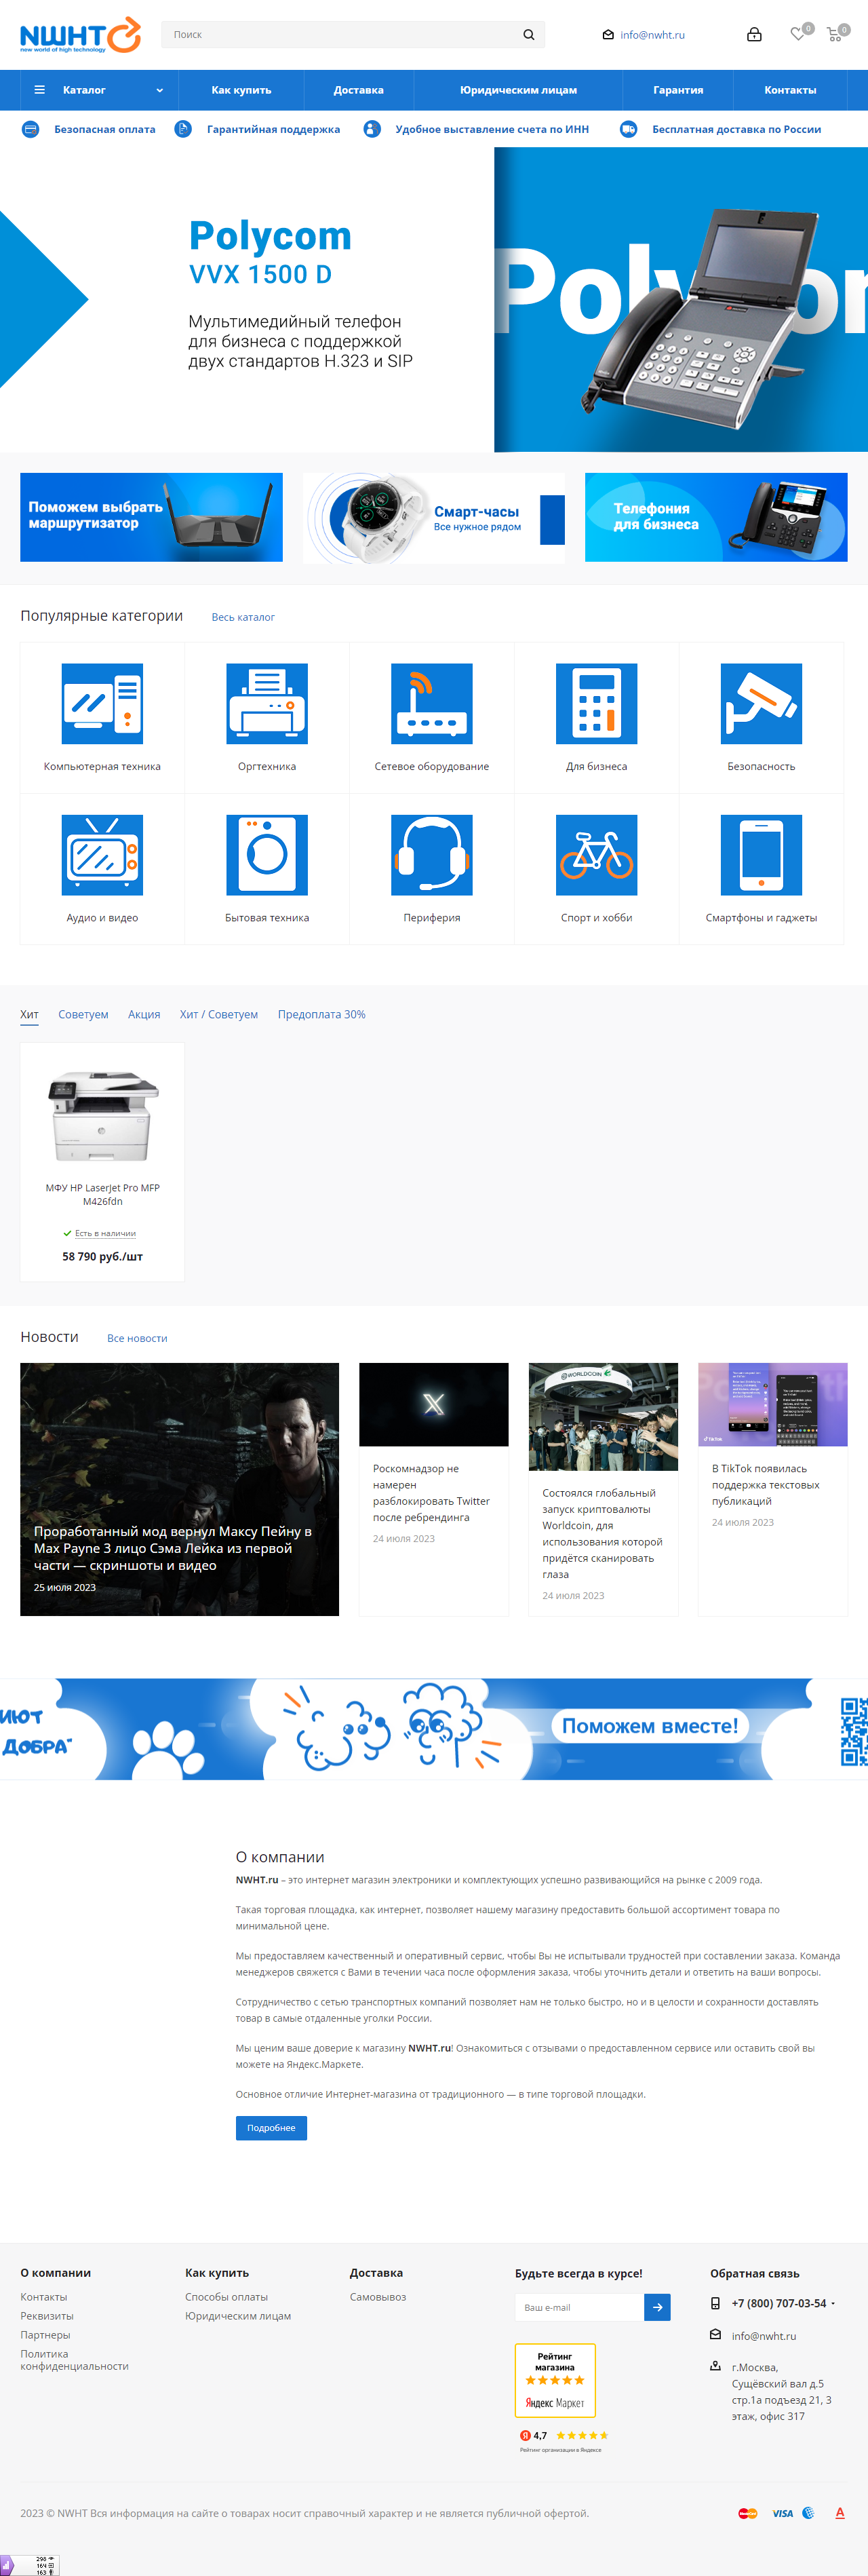Select the Хит product tab
868x2576 pixels.
pos(29,1014)
